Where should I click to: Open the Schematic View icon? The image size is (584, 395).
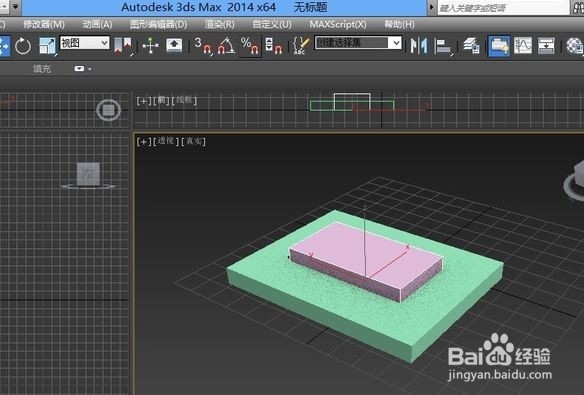point(546,46)
